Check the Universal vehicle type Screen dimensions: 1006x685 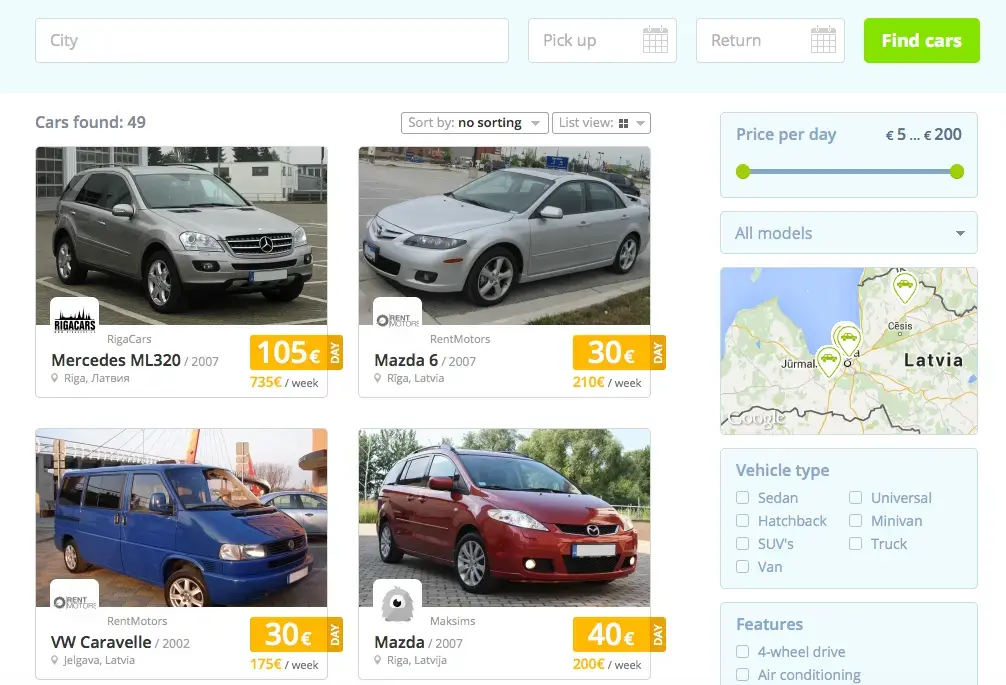(x=855, y=498)
